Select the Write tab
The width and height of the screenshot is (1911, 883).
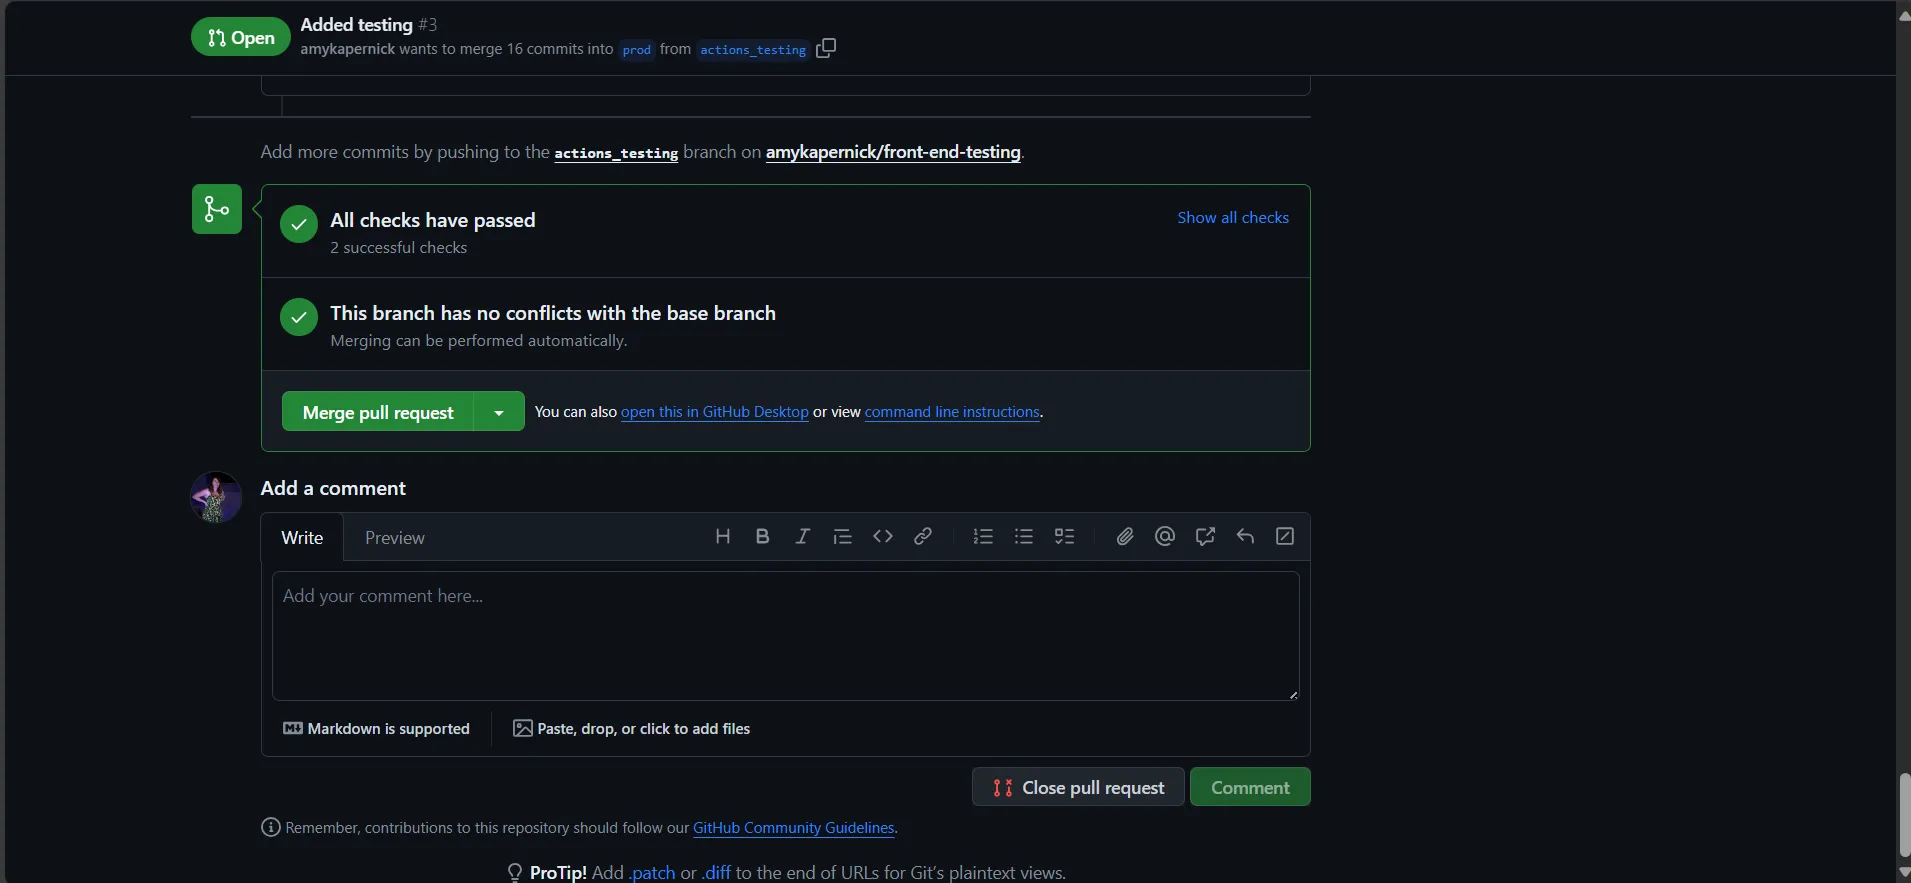point(302,538)
